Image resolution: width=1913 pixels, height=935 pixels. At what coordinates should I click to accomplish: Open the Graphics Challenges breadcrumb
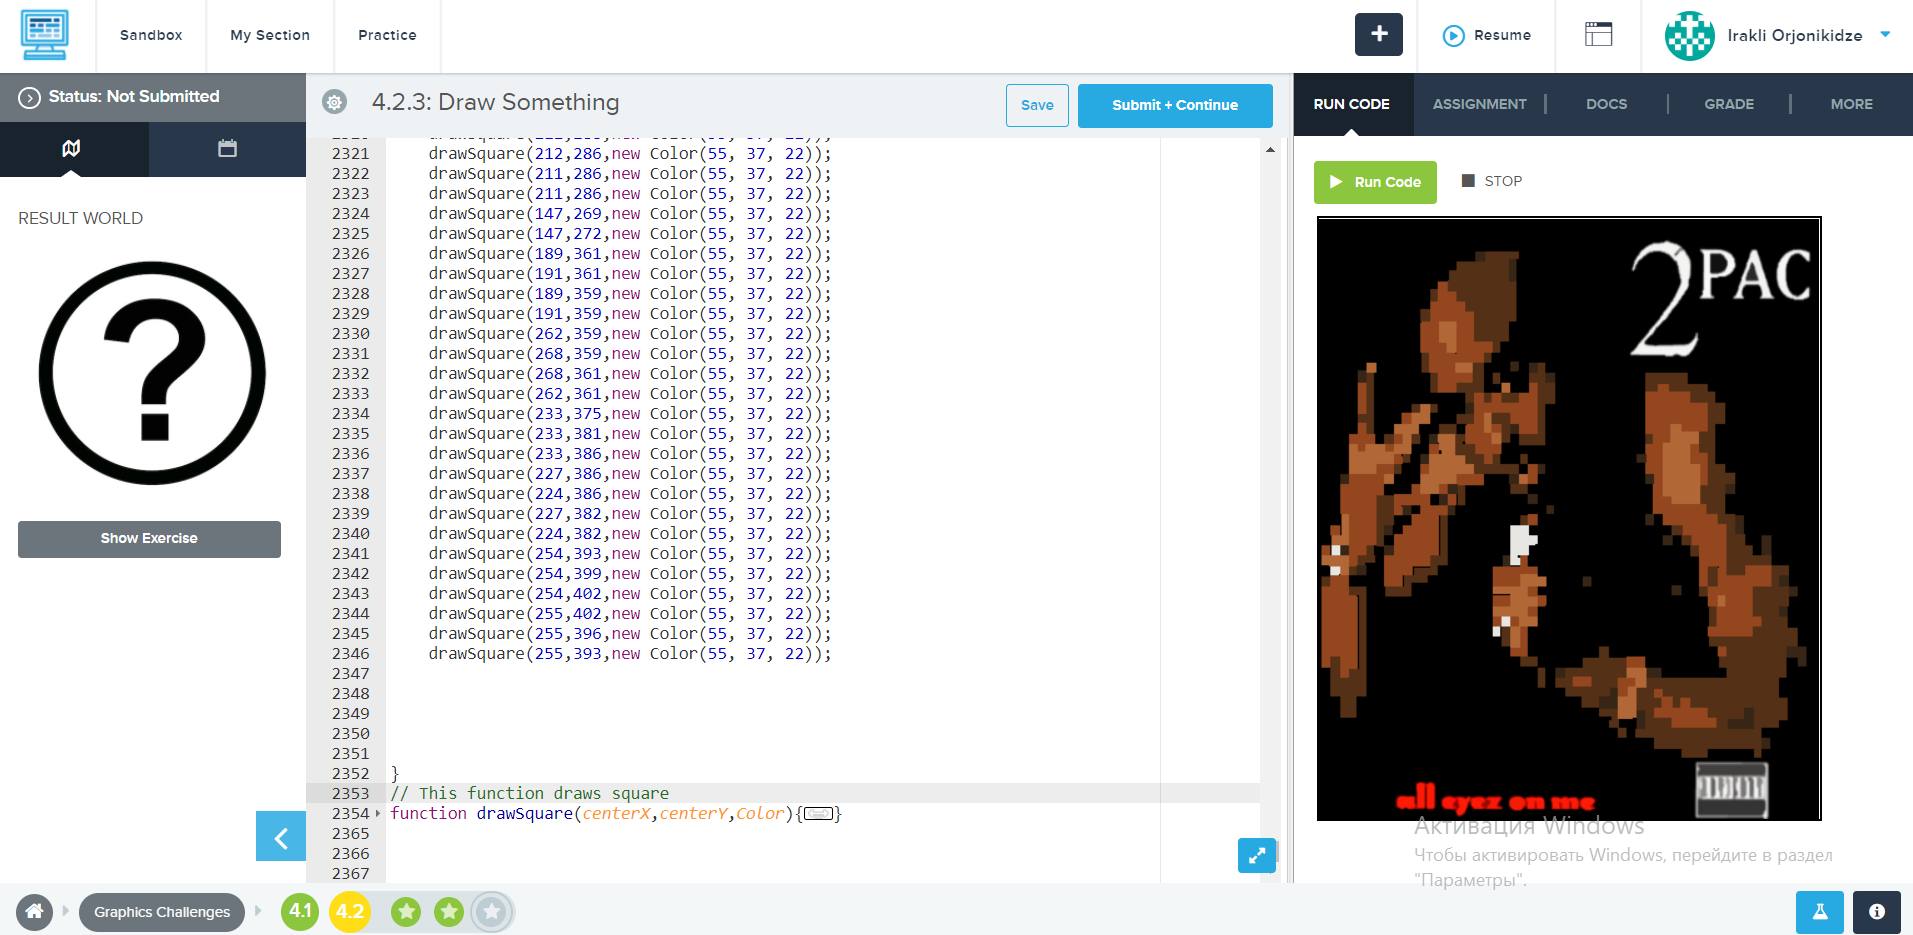[162, 912]
